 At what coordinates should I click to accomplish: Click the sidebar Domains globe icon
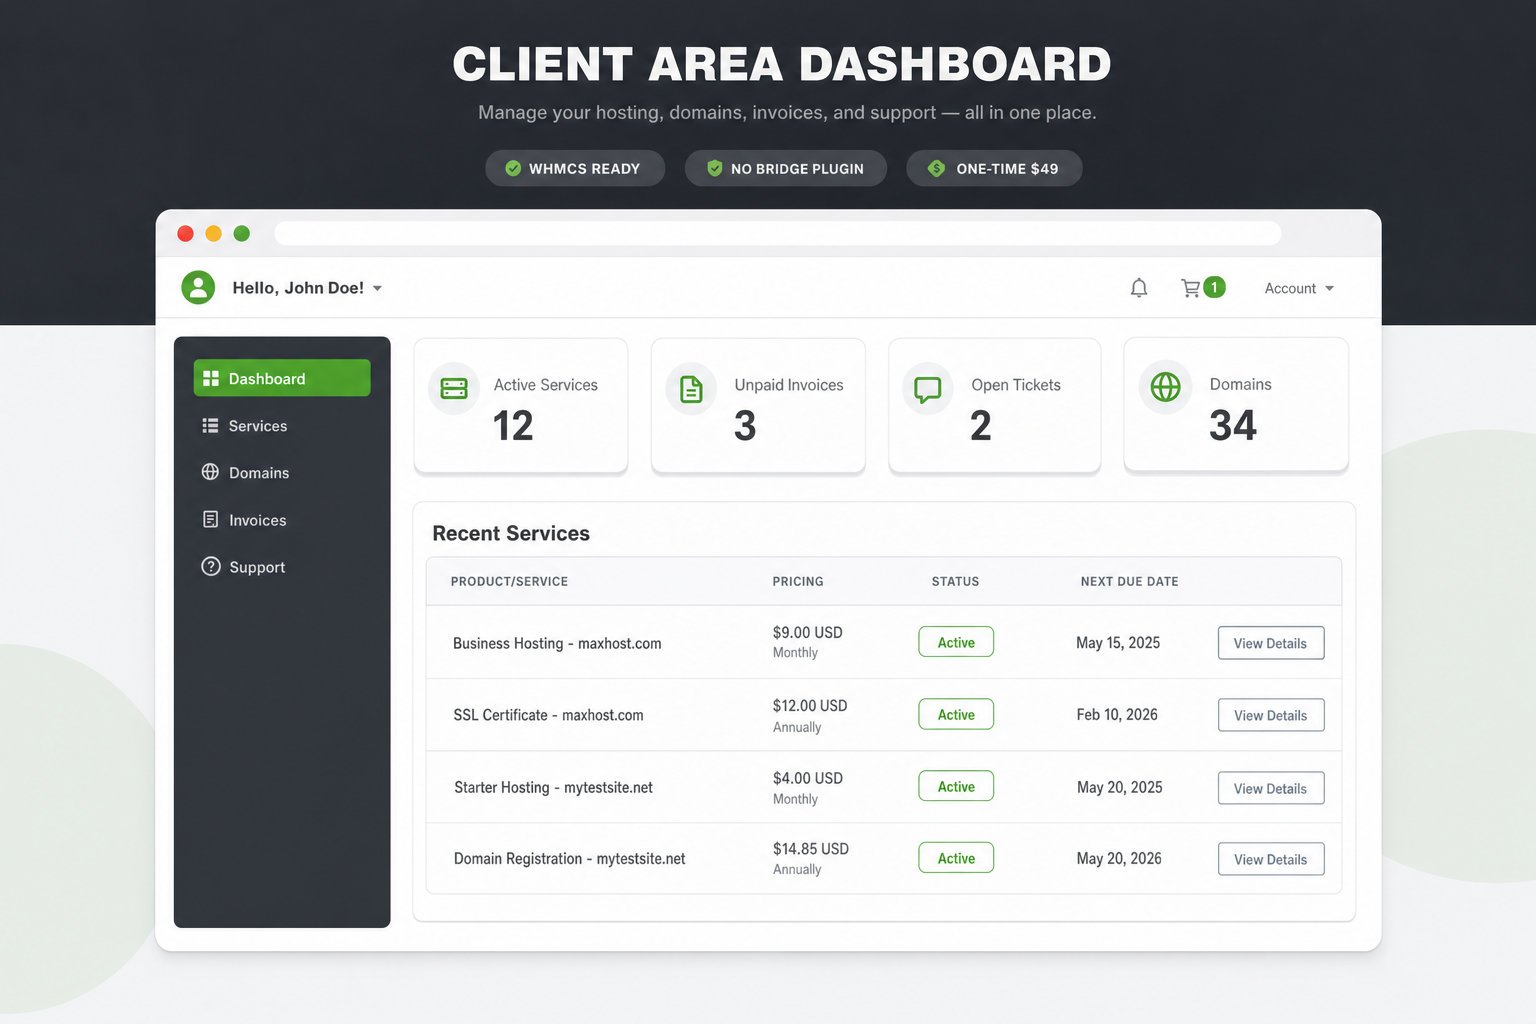click(210, 472)
